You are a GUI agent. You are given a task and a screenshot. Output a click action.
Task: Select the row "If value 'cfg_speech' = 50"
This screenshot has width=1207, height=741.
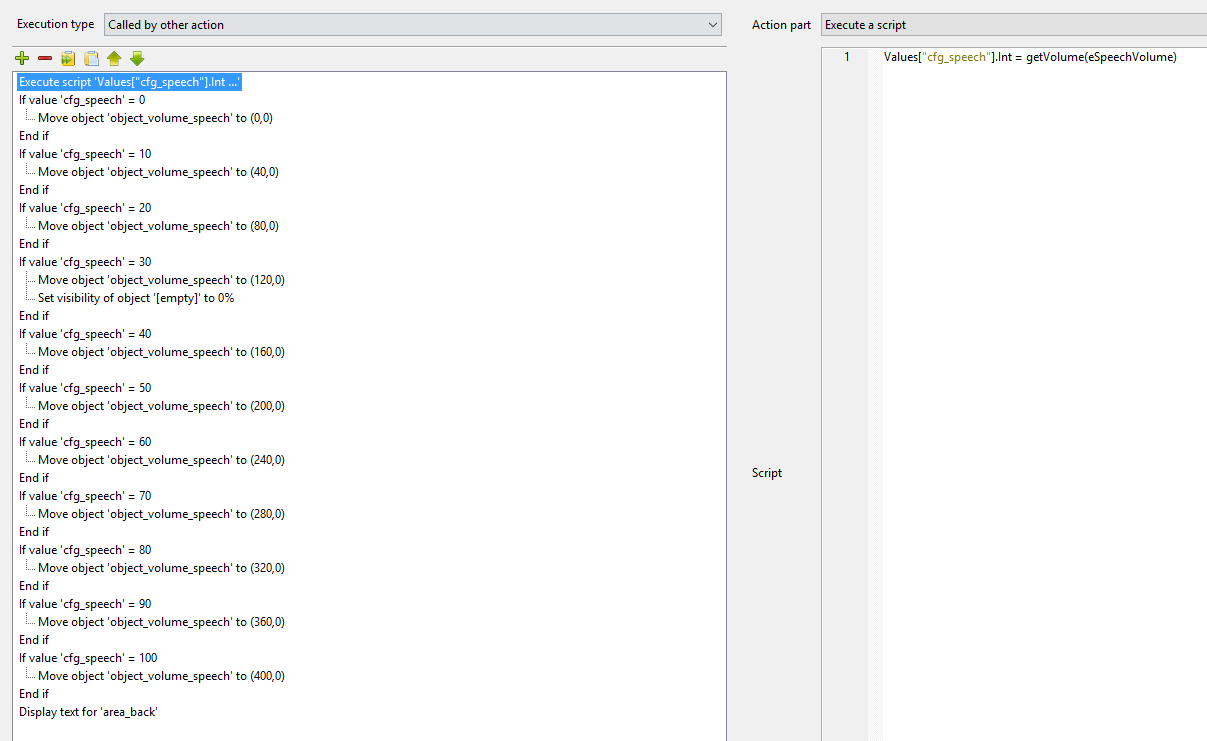85,388
